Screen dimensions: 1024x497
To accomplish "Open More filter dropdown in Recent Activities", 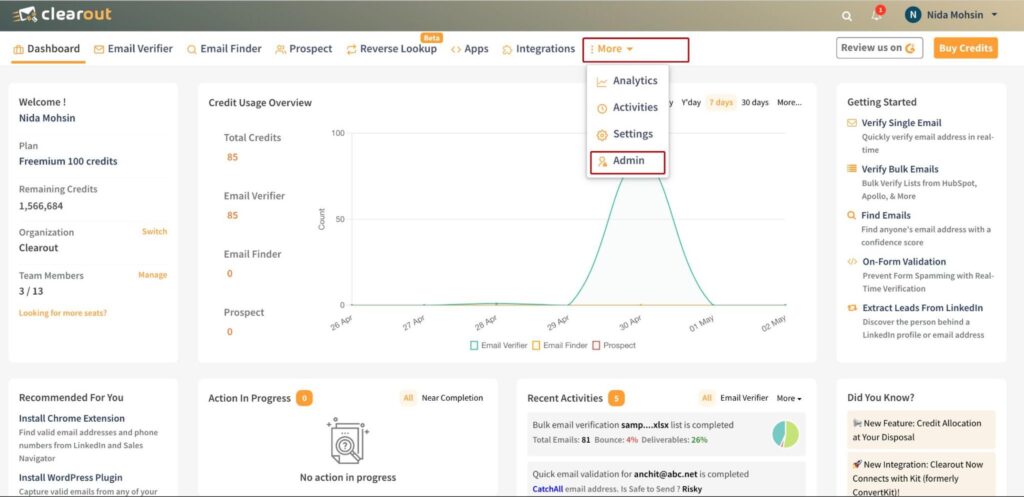I will (x=789, y=398).
